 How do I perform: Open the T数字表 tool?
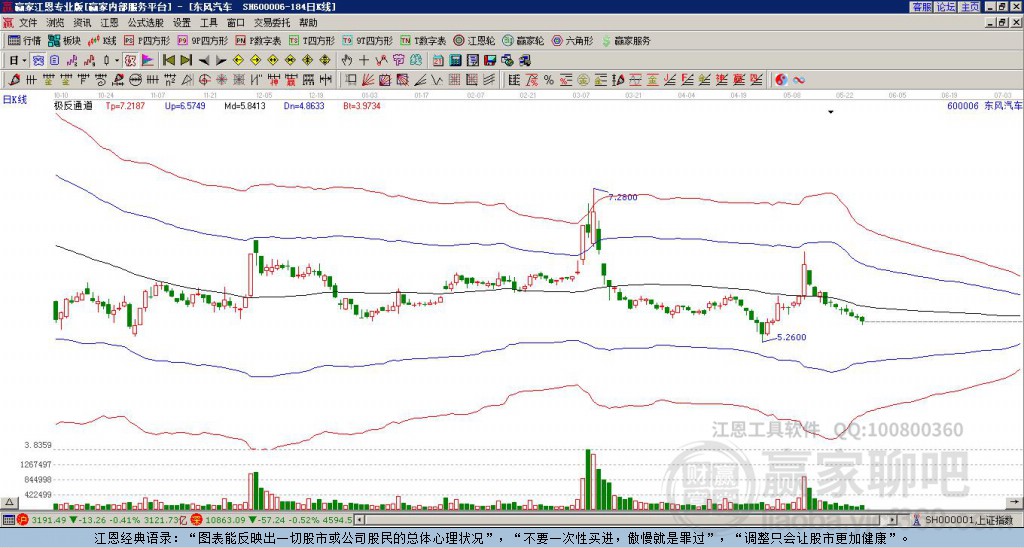423,40
